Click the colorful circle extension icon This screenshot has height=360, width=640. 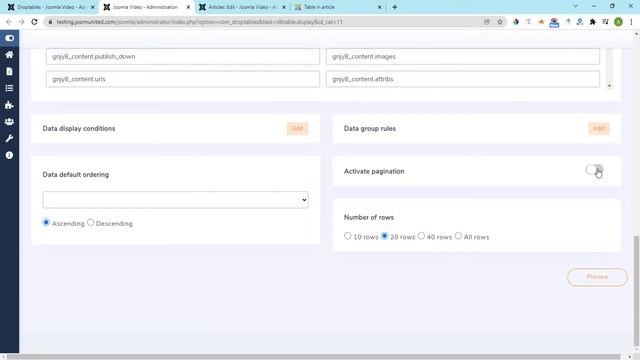point(516,22)
